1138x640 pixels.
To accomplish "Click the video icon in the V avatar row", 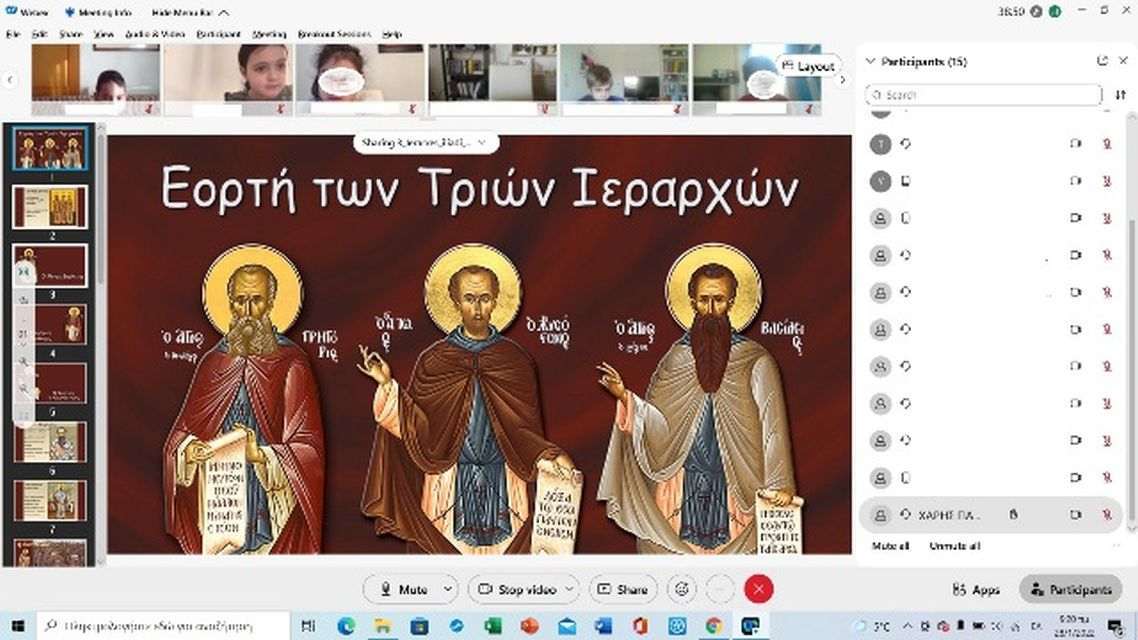I will (1076, 181).
